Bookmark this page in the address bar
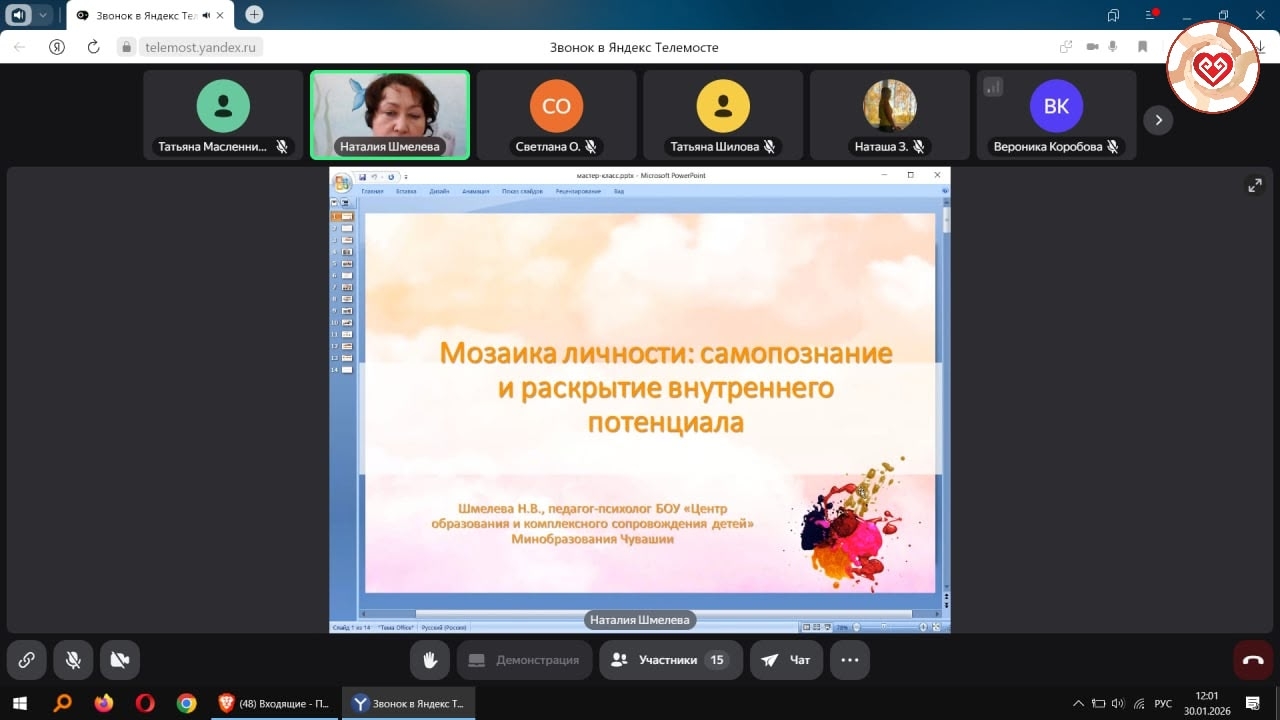The width and height of the screenshot is (1280, 720). click(x=1142, y=47)
